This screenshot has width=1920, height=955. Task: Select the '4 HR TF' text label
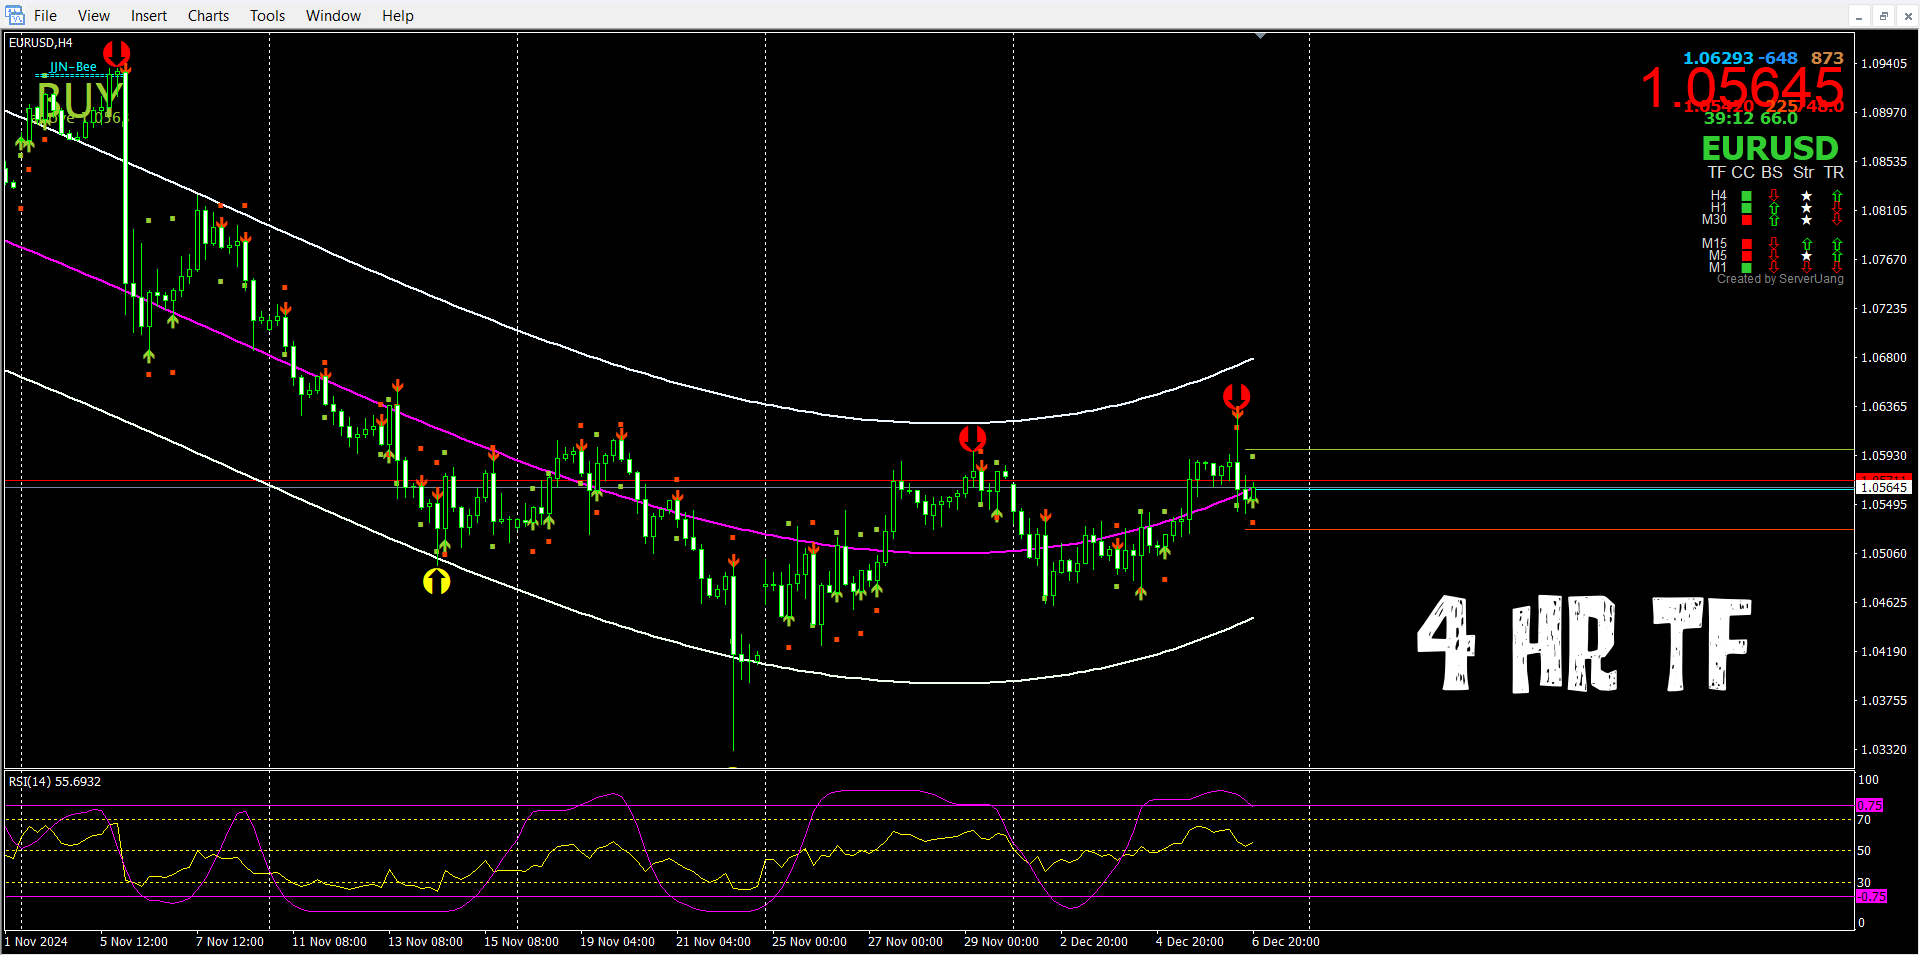1584,643
